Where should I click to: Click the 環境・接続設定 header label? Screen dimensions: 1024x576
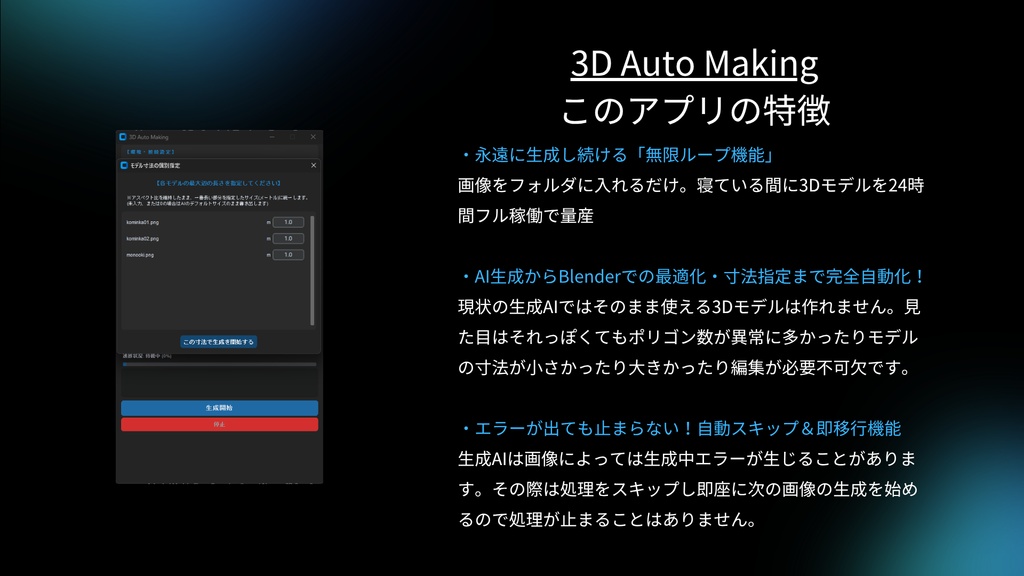[150, 152]
